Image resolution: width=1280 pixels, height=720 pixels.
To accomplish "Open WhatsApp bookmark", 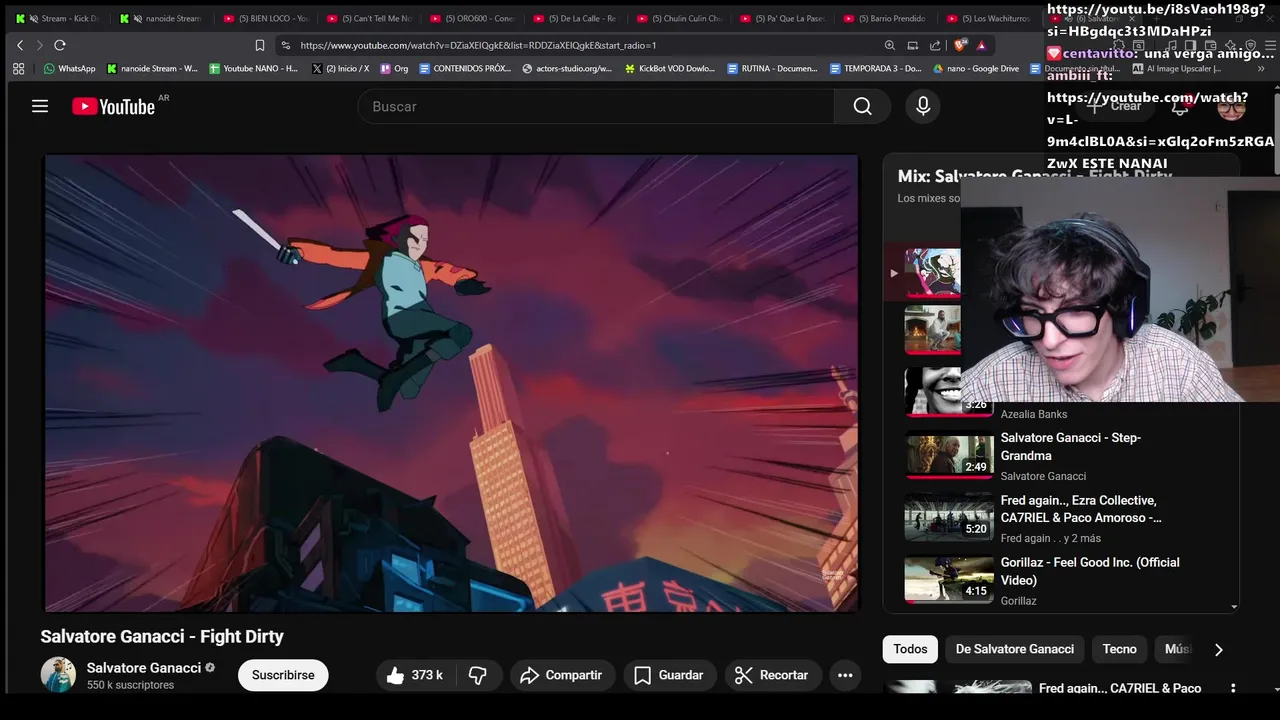I will click(x=69, y=68).
